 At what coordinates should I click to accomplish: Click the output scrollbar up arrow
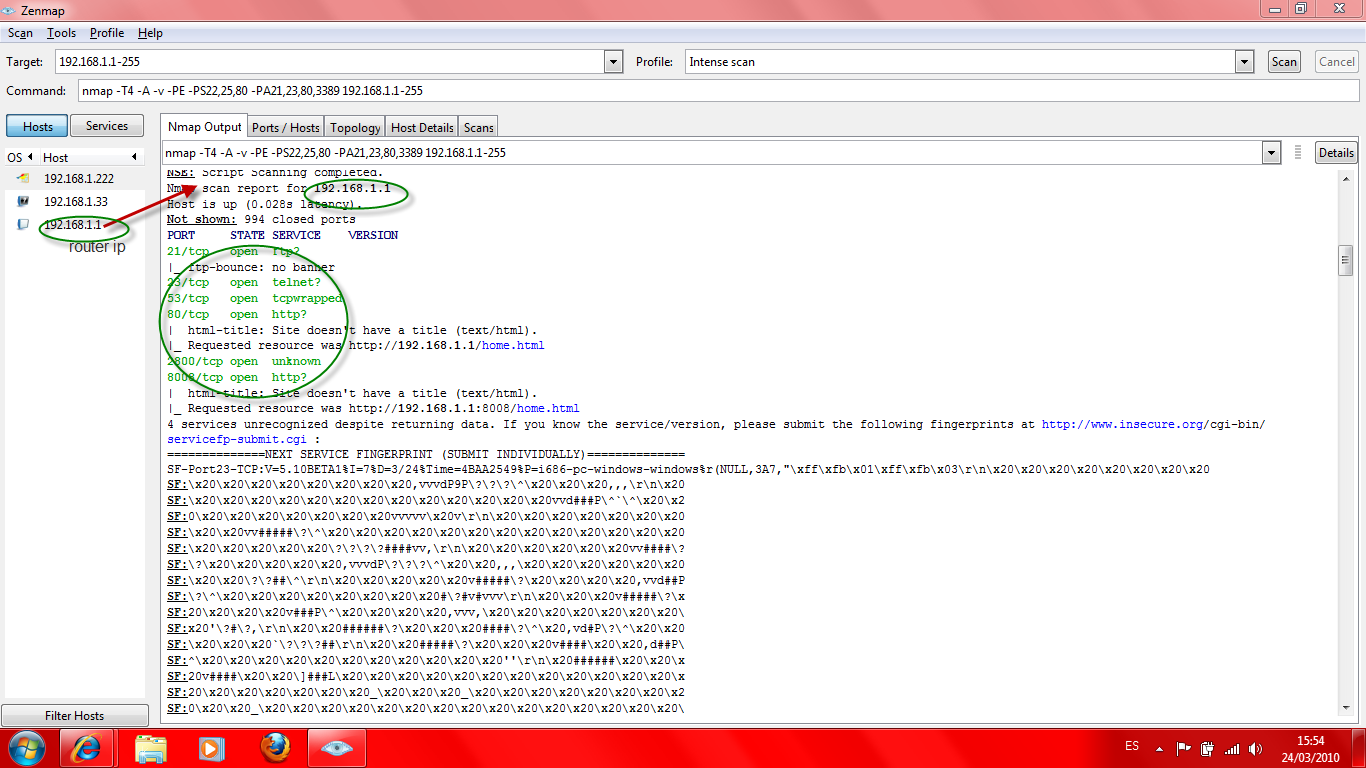coord(1346,179)
